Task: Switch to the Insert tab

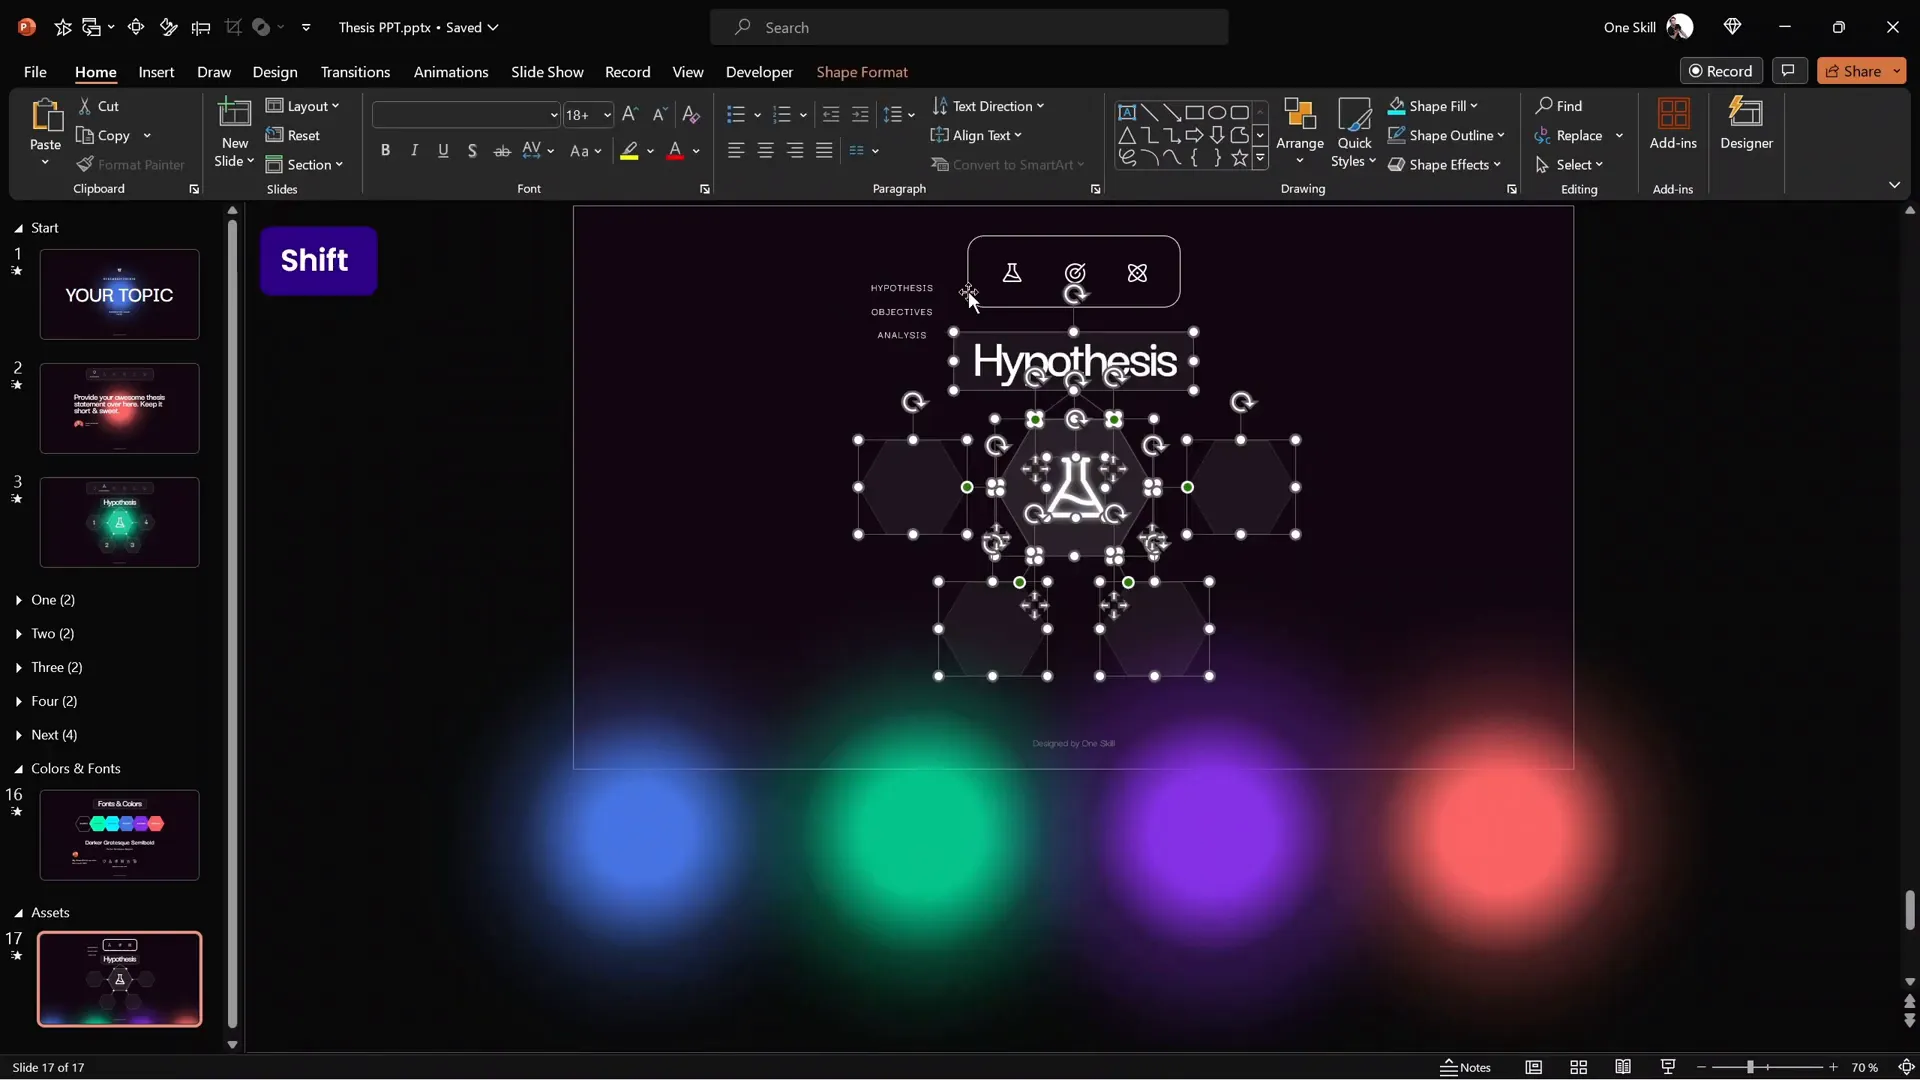Action: pos(156,72)
